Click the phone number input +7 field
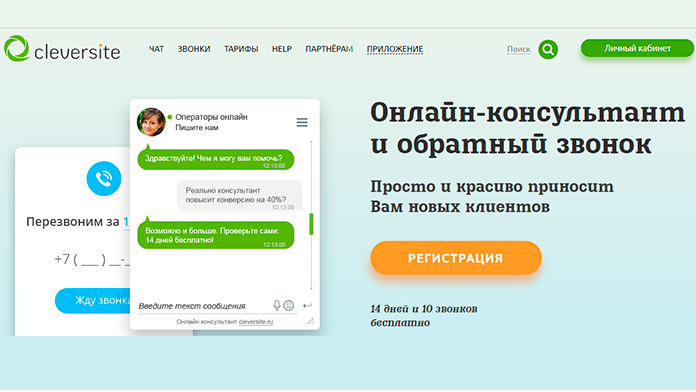 [92, 259]
